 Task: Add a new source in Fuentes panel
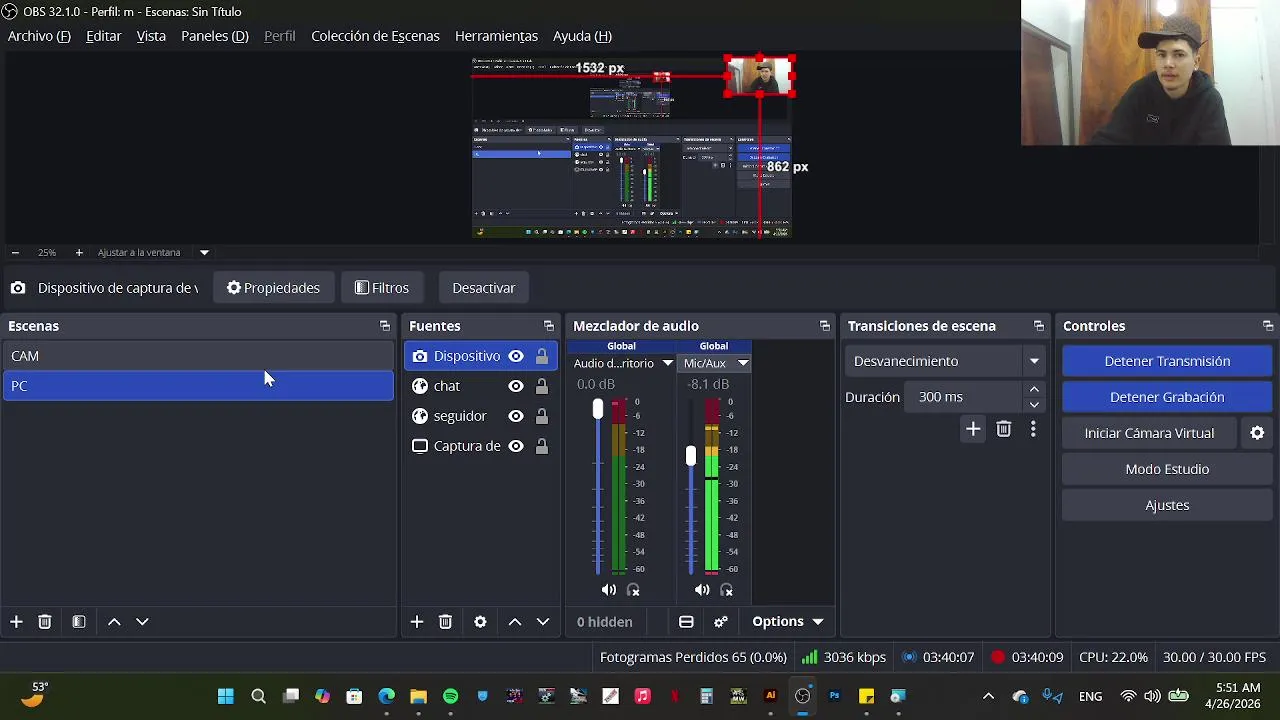pyautogui.click(x=417, y=622)
